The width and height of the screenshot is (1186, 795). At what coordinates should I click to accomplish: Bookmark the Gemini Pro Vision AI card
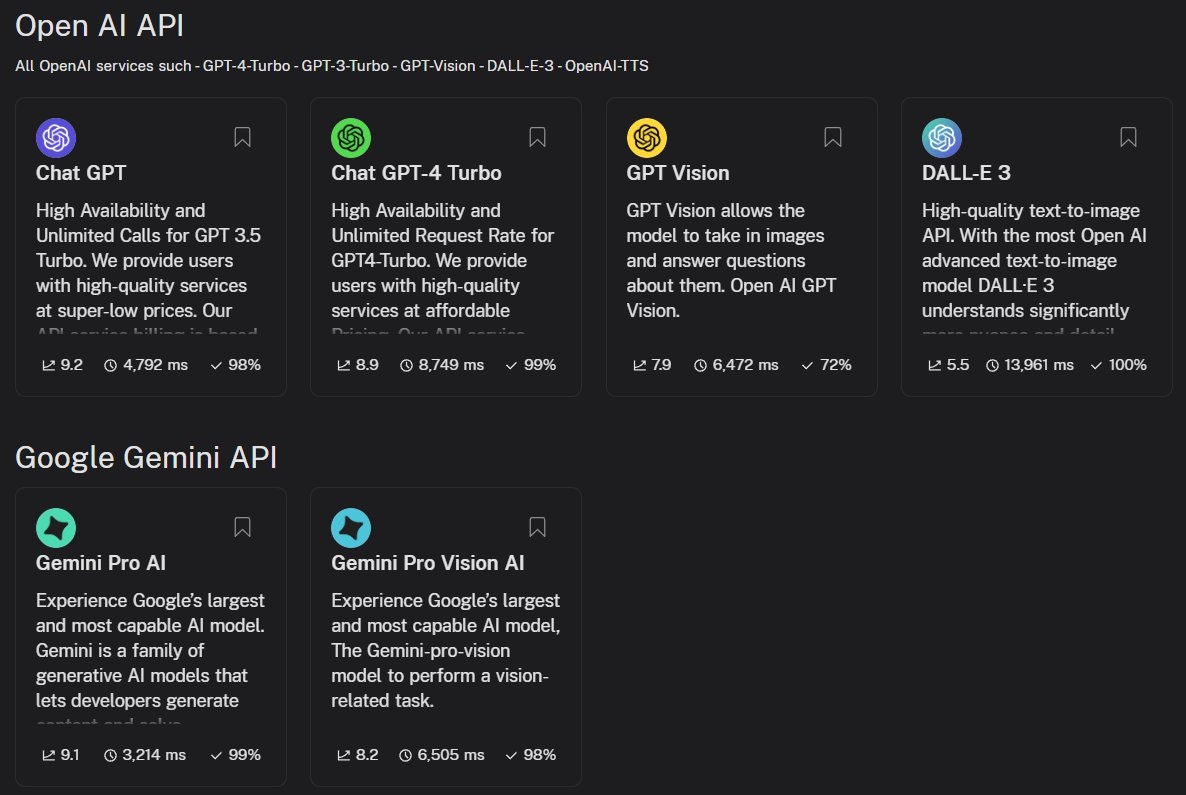537,526
